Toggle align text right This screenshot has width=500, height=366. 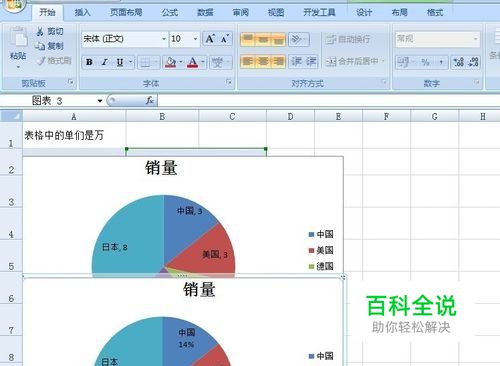[278, 62]
